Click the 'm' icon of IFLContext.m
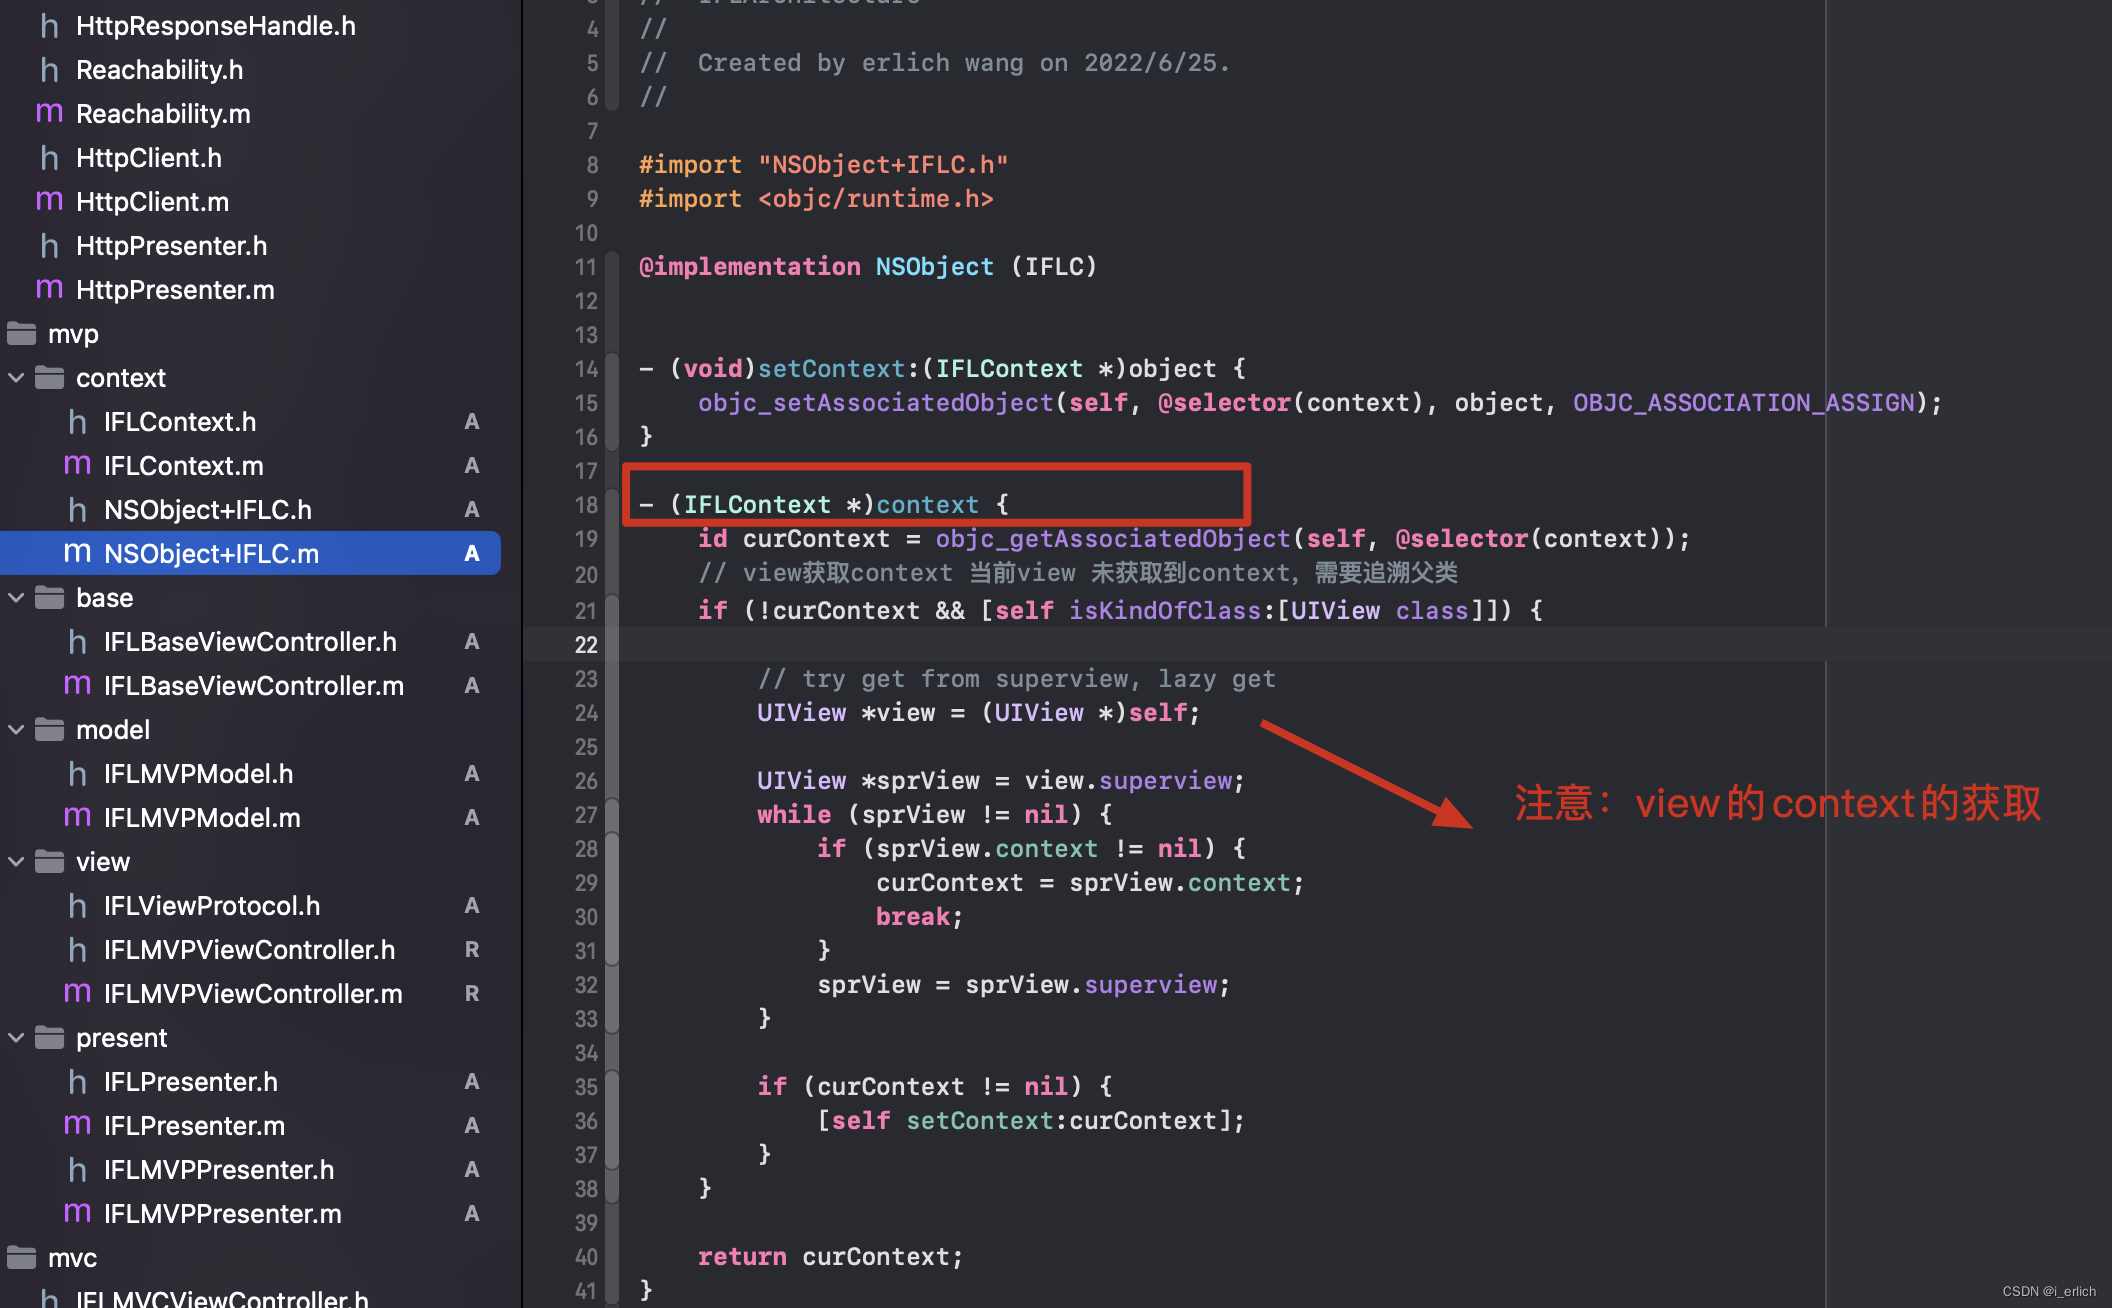 (77, 465)
